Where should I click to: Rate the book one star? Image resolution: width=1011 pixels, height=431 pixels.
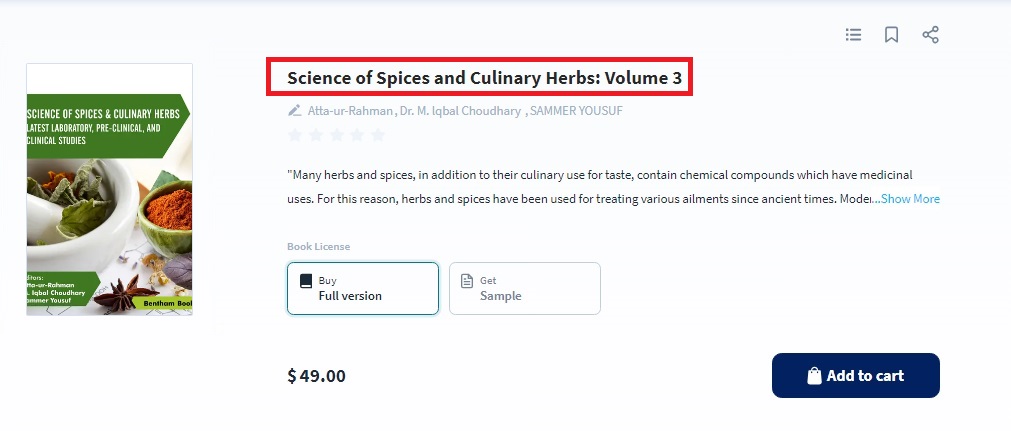click(295, 135)
